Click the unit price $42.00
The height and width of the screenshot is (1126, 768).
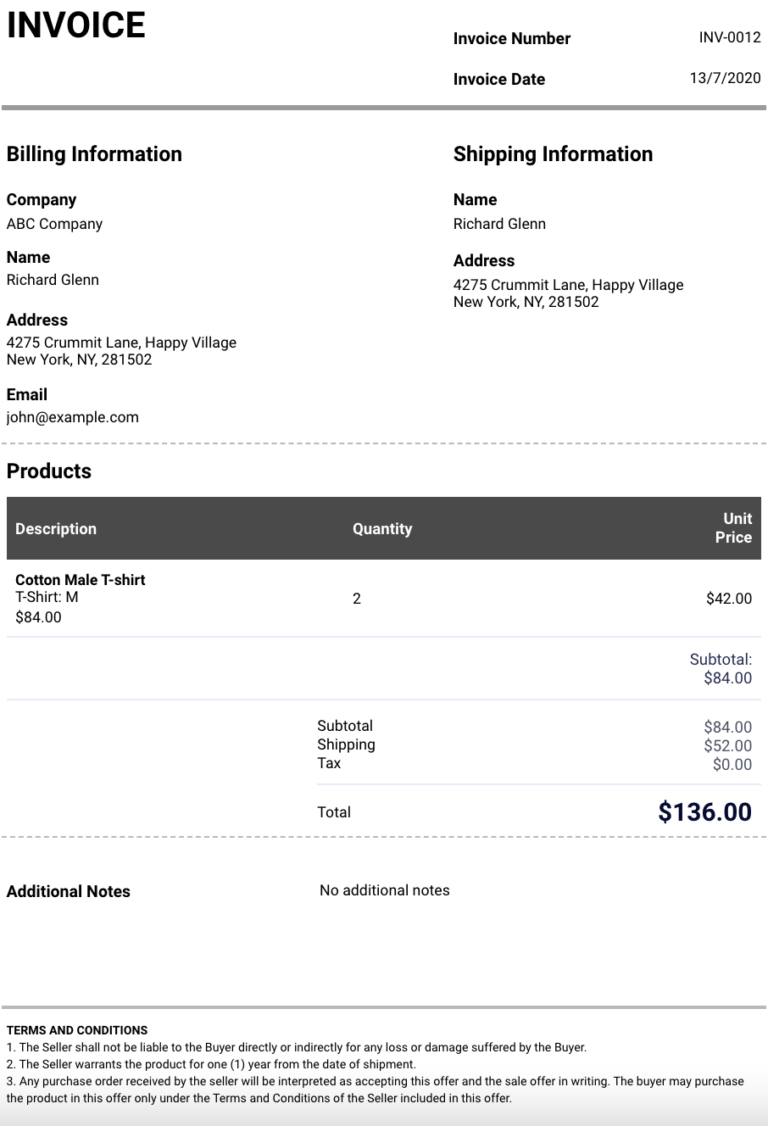[728, 599]
